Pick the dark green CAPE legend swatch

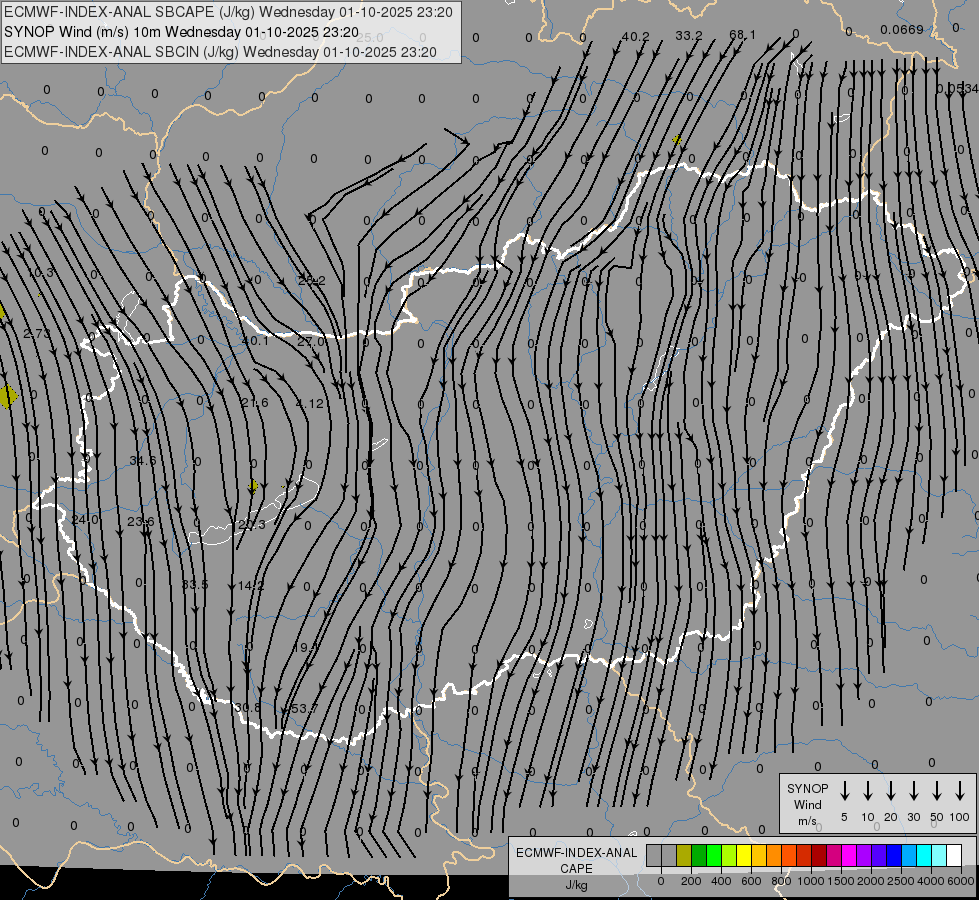(x=699, y=856)
